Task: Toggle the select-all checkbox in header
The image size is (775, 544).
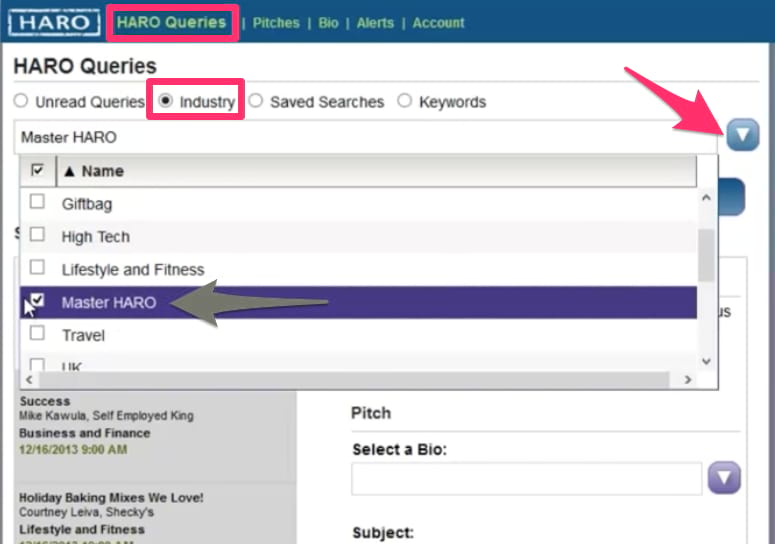Action: click(37, 170)
